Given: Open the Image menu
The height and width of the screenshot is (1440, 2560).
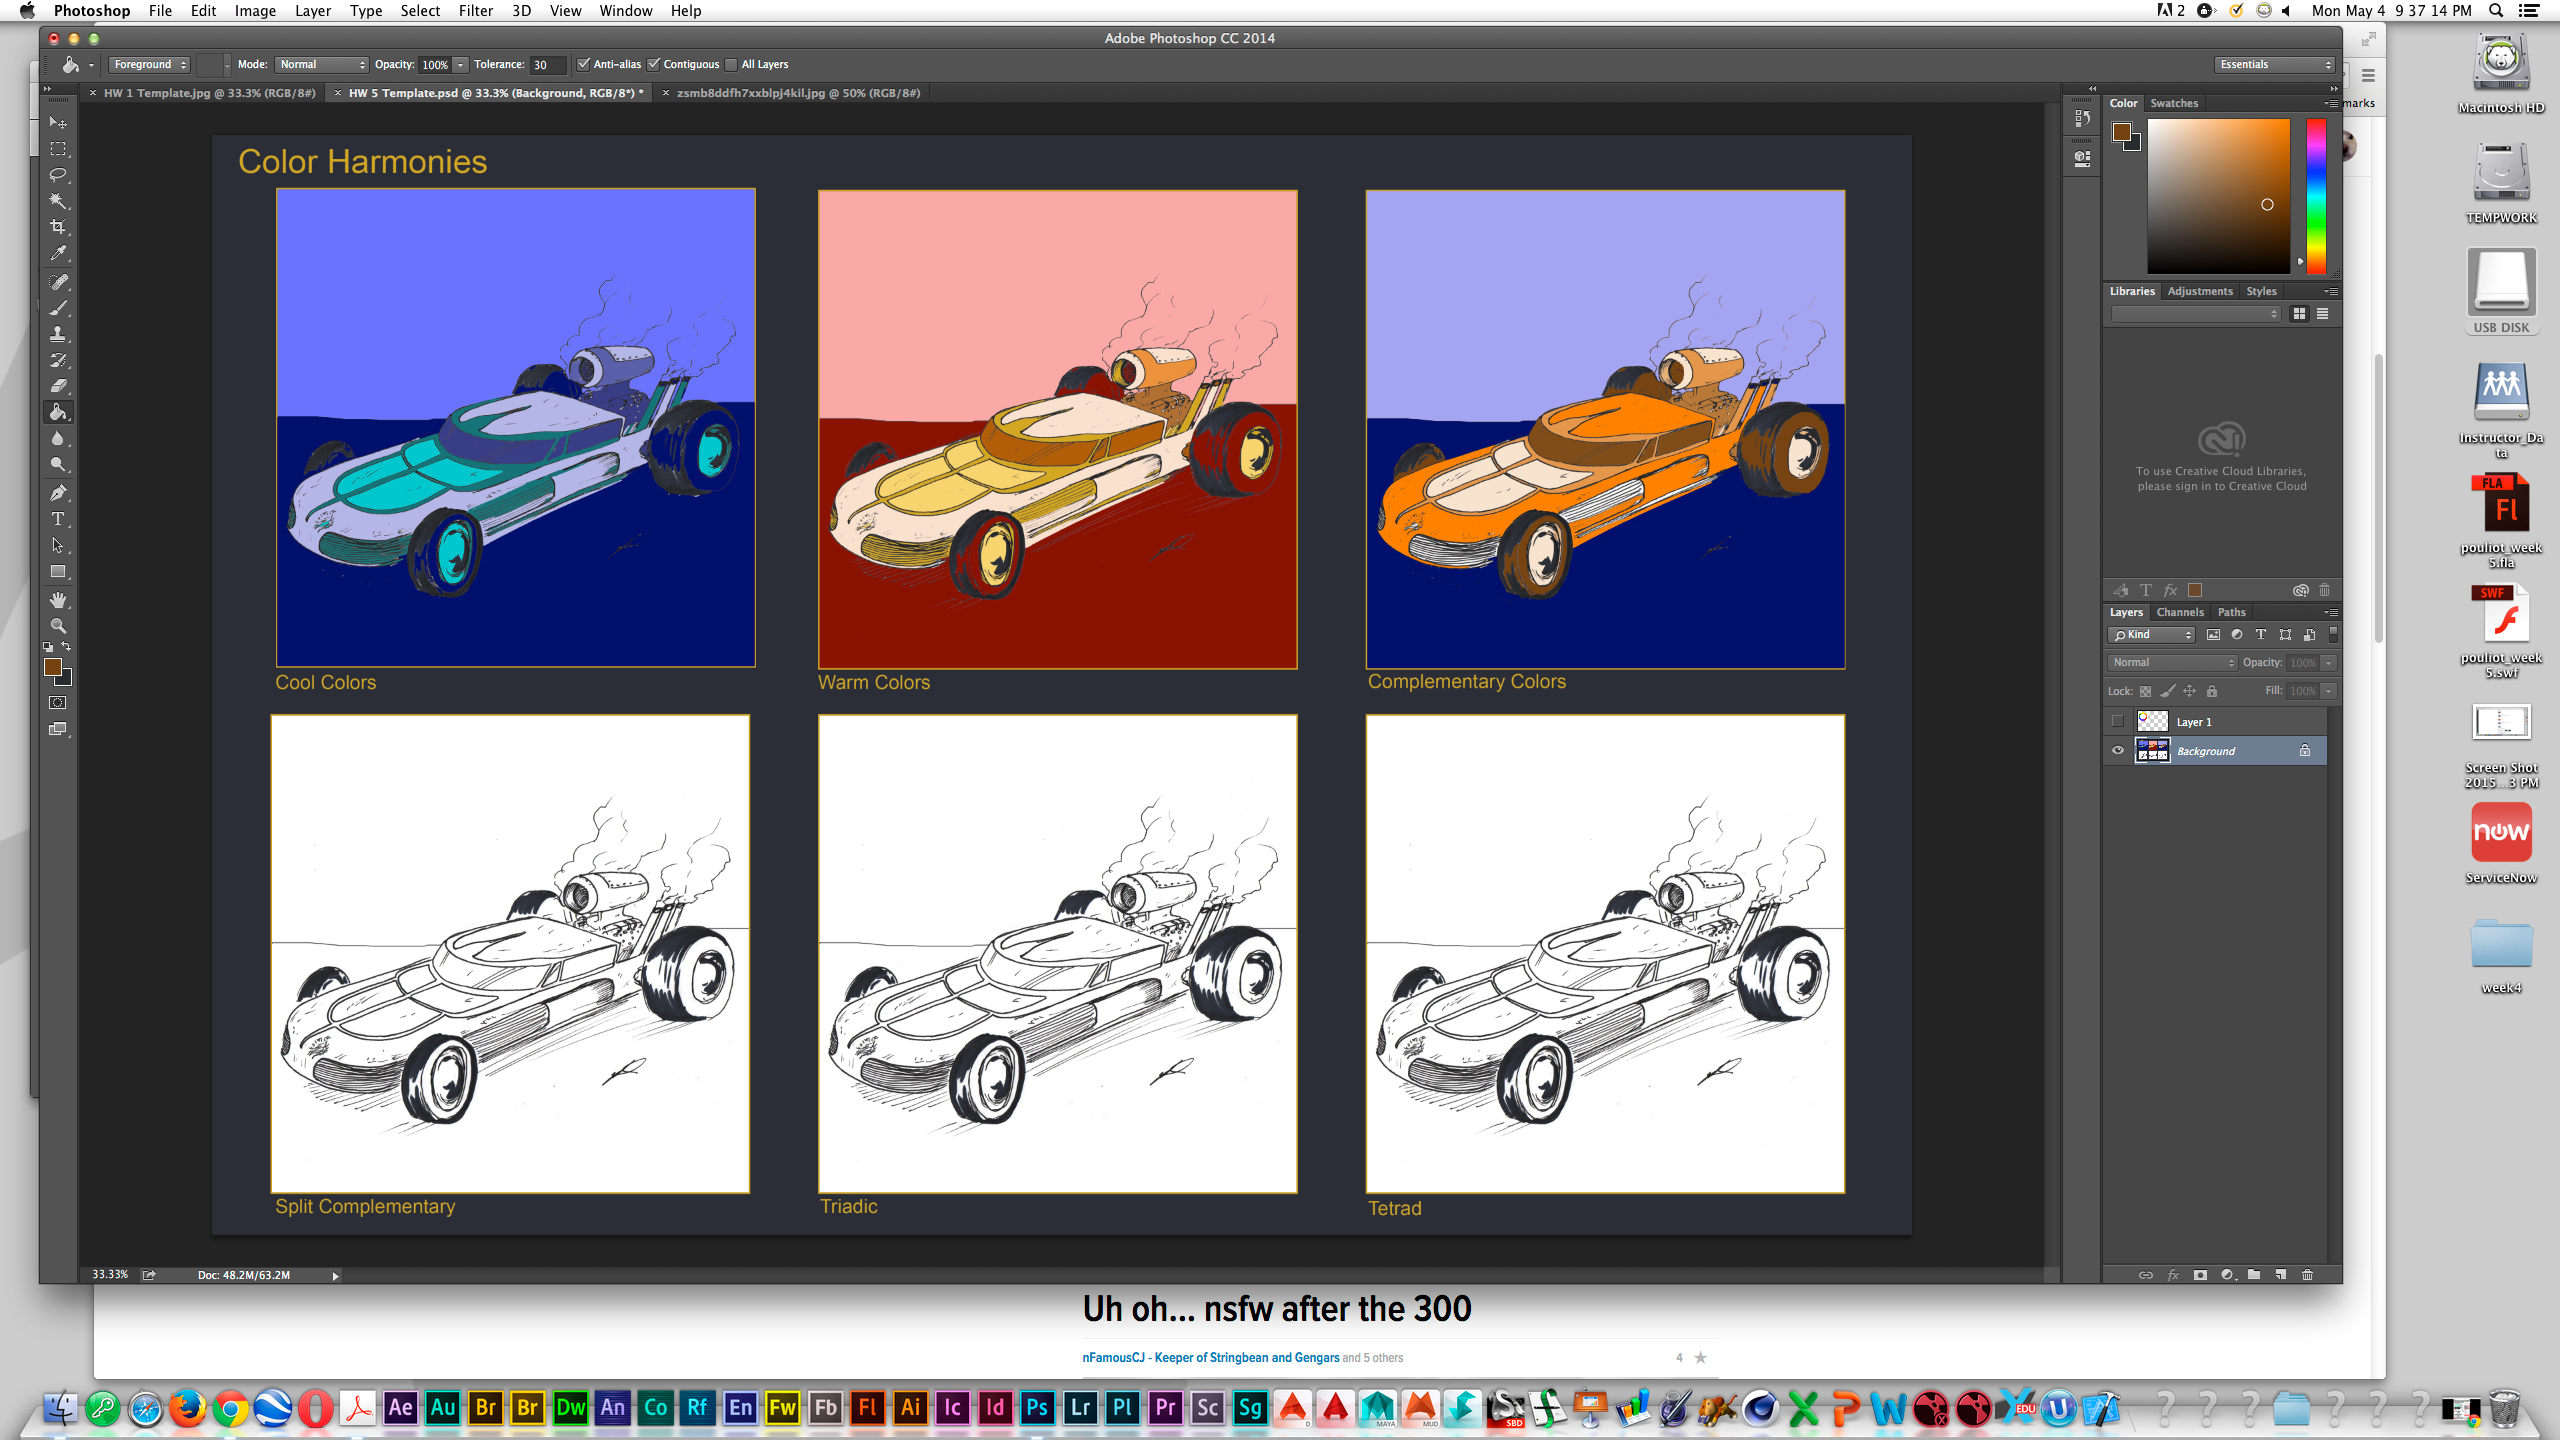Looking at the screenshot, I should (255, 11).
